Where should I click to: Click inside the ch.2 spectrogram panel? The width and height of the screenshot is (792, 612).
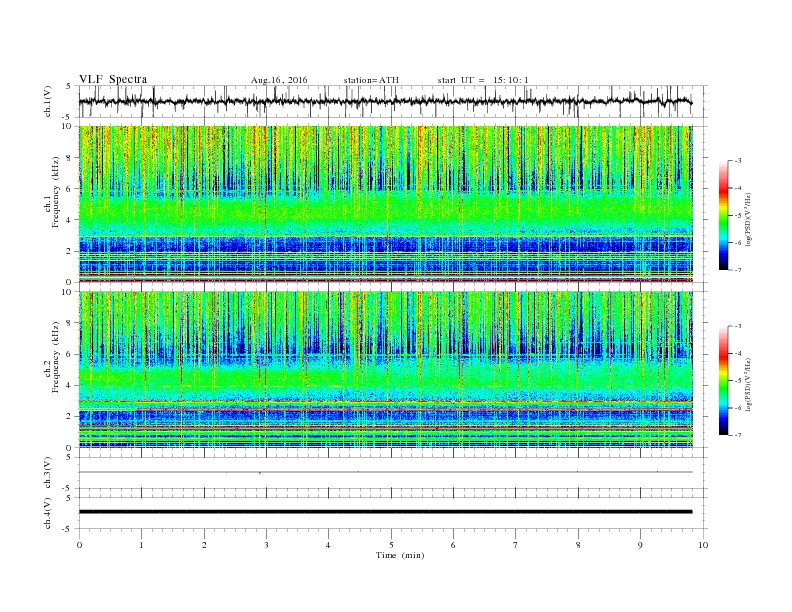386,370
